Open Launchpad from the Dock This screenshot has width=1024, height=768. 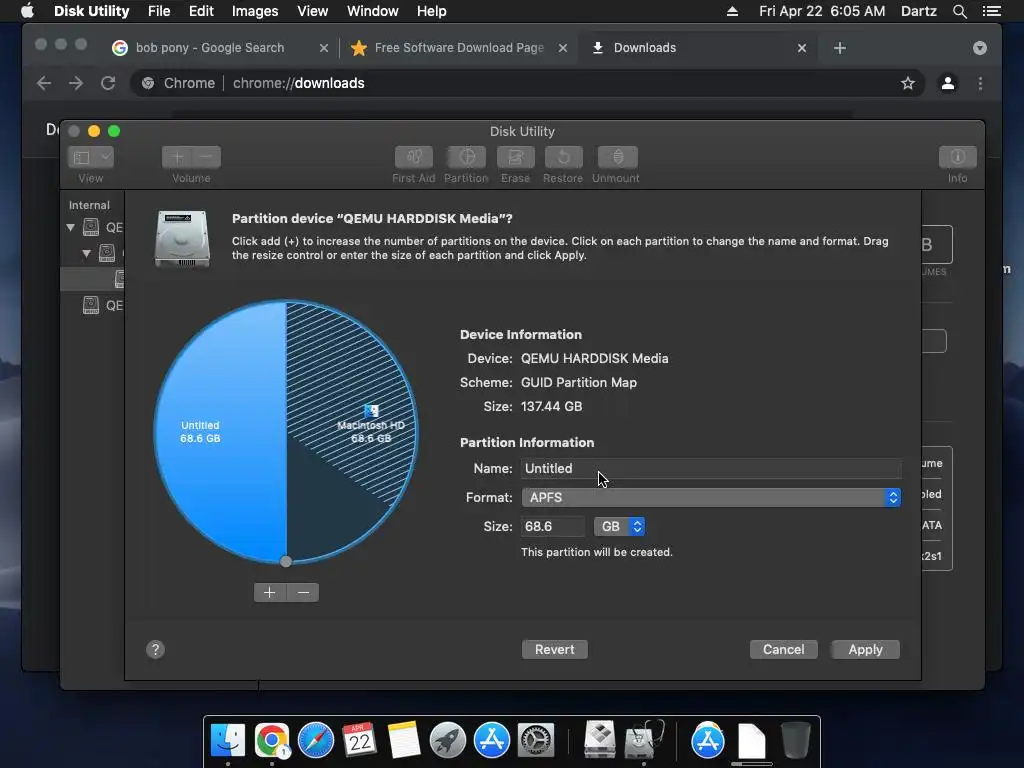(x=447, y=741)
